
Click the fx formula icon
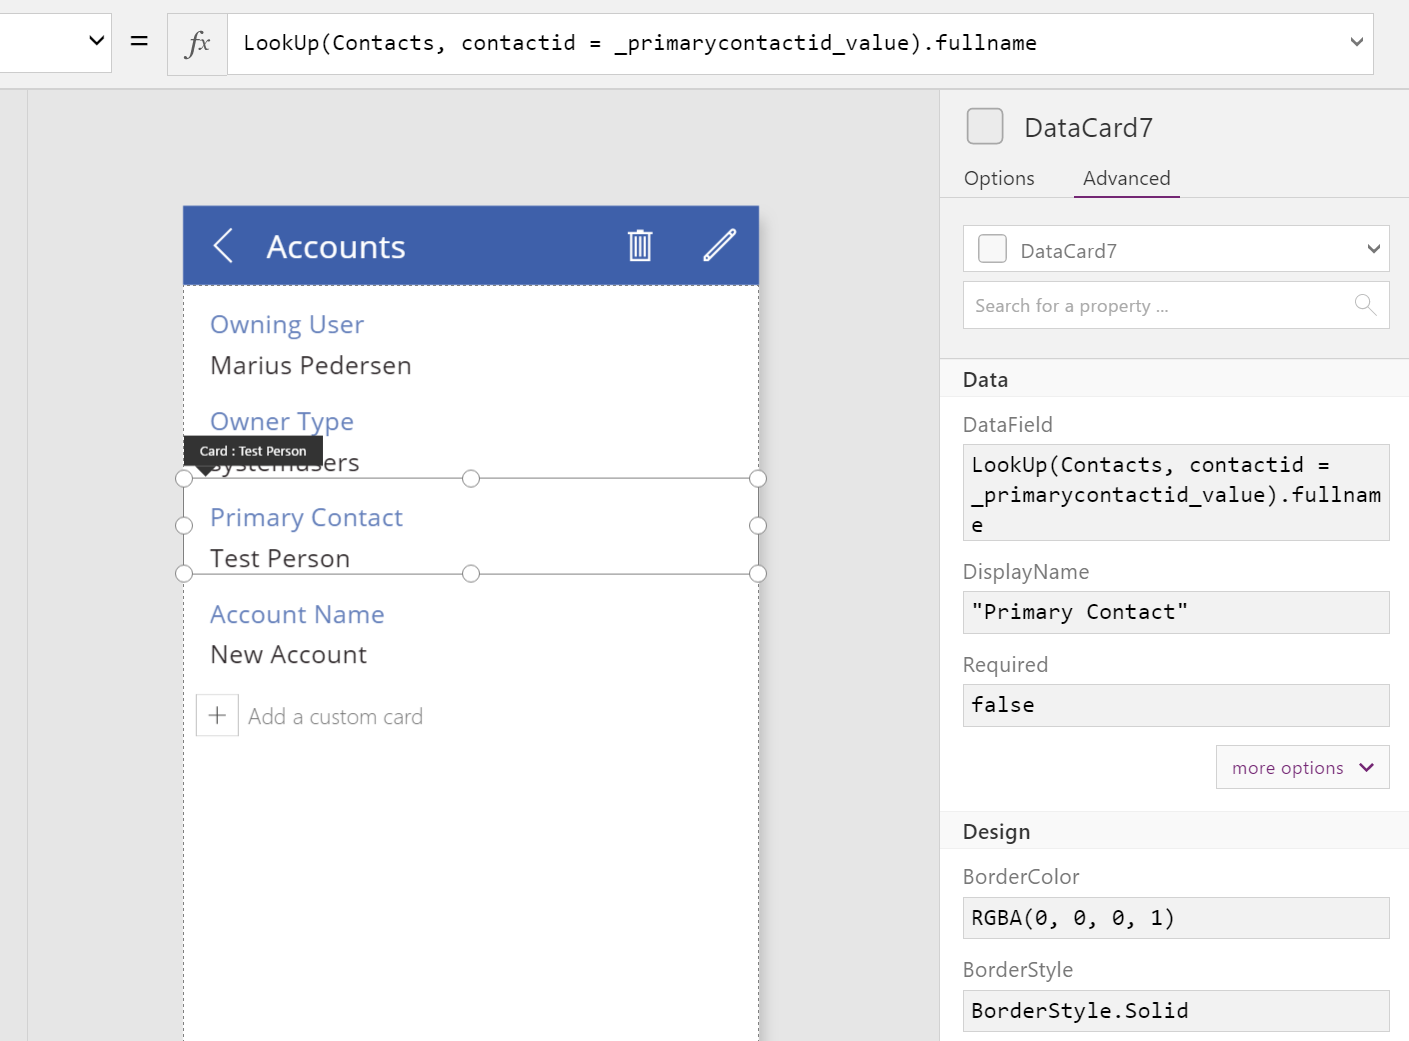point(198,44)
